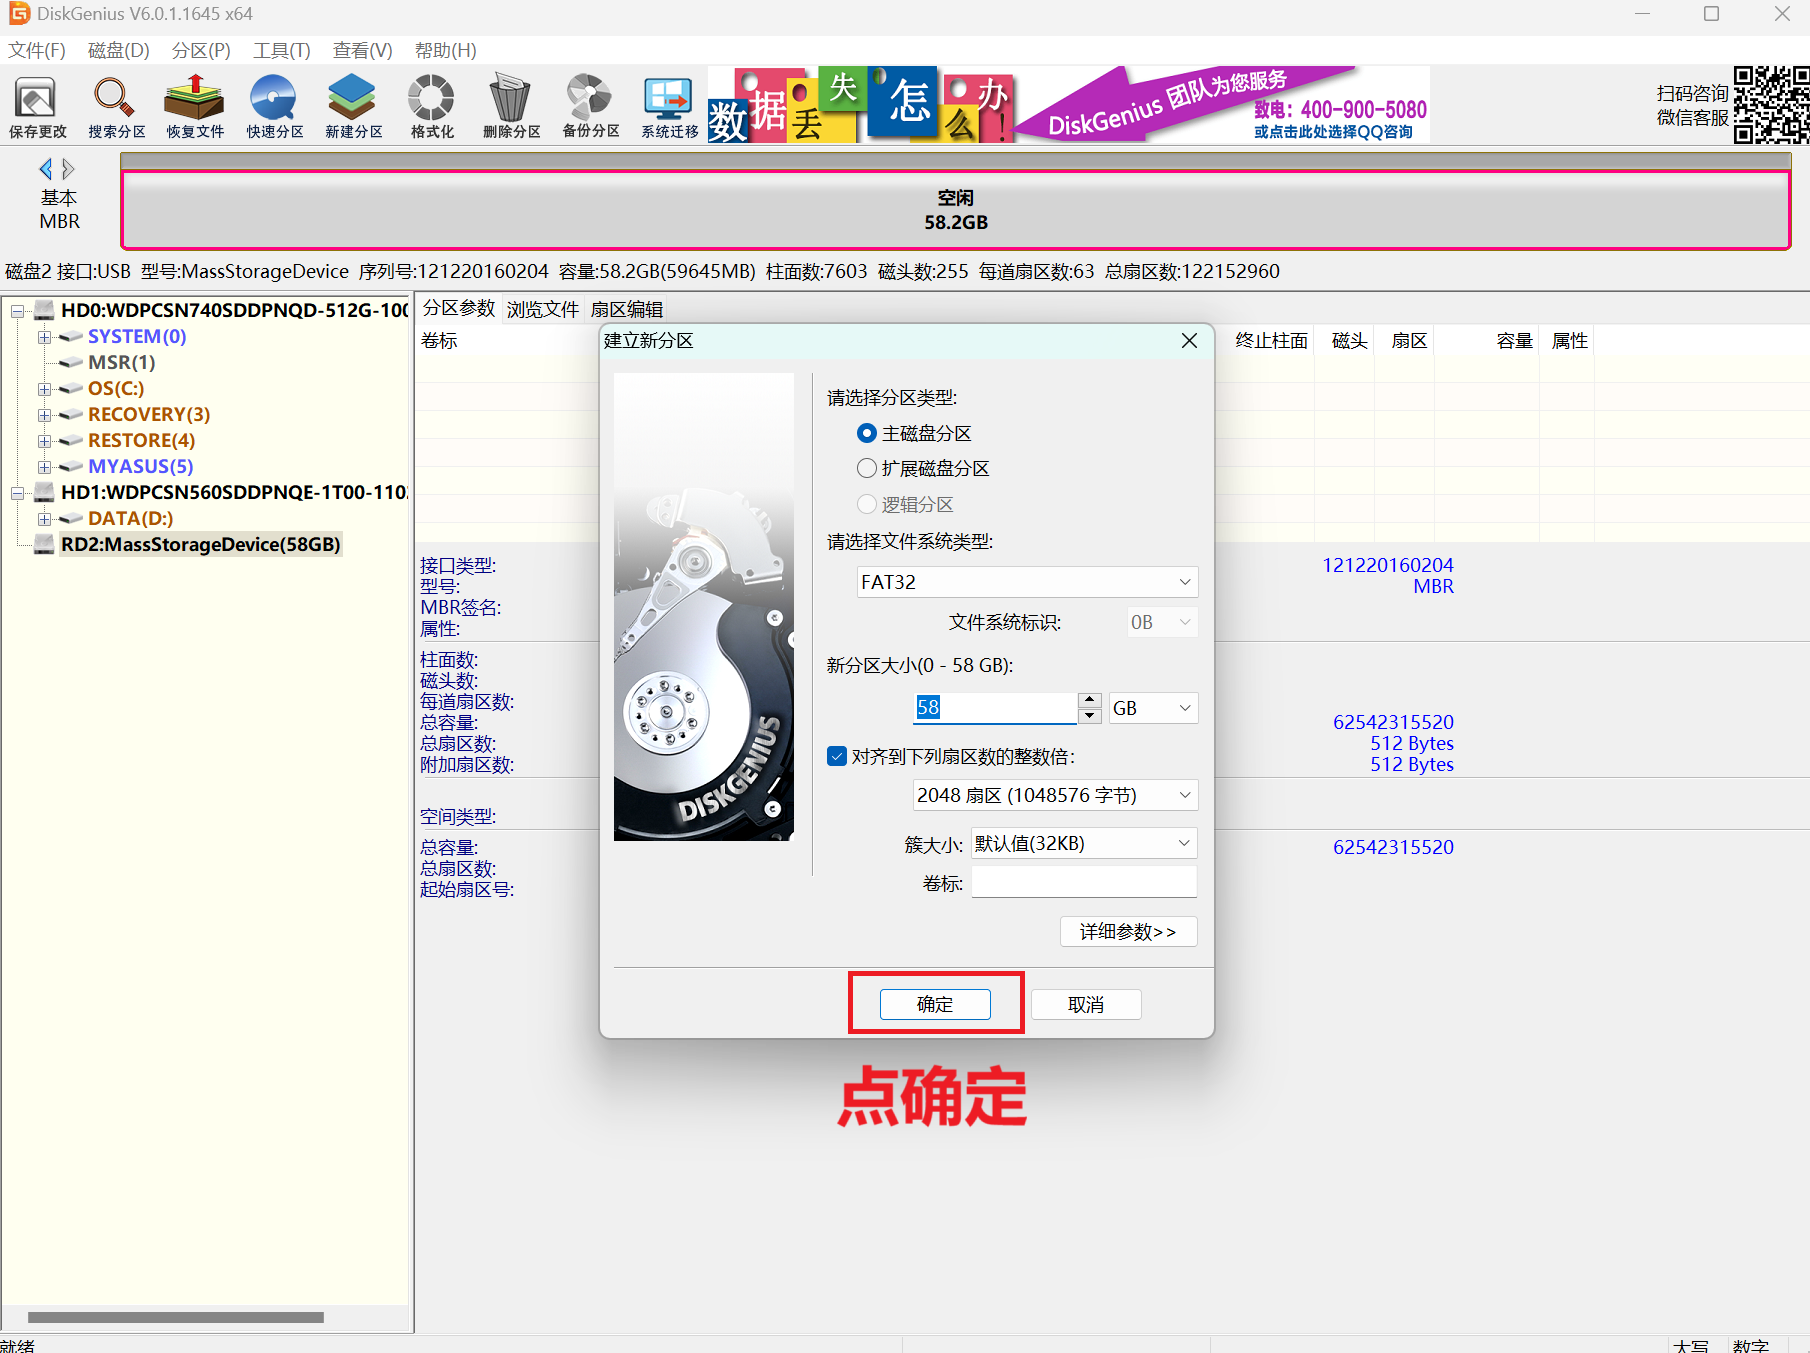Select the MSR(1) partition in tree
The image size is (1810, 1353).
[x=121, y=363]
